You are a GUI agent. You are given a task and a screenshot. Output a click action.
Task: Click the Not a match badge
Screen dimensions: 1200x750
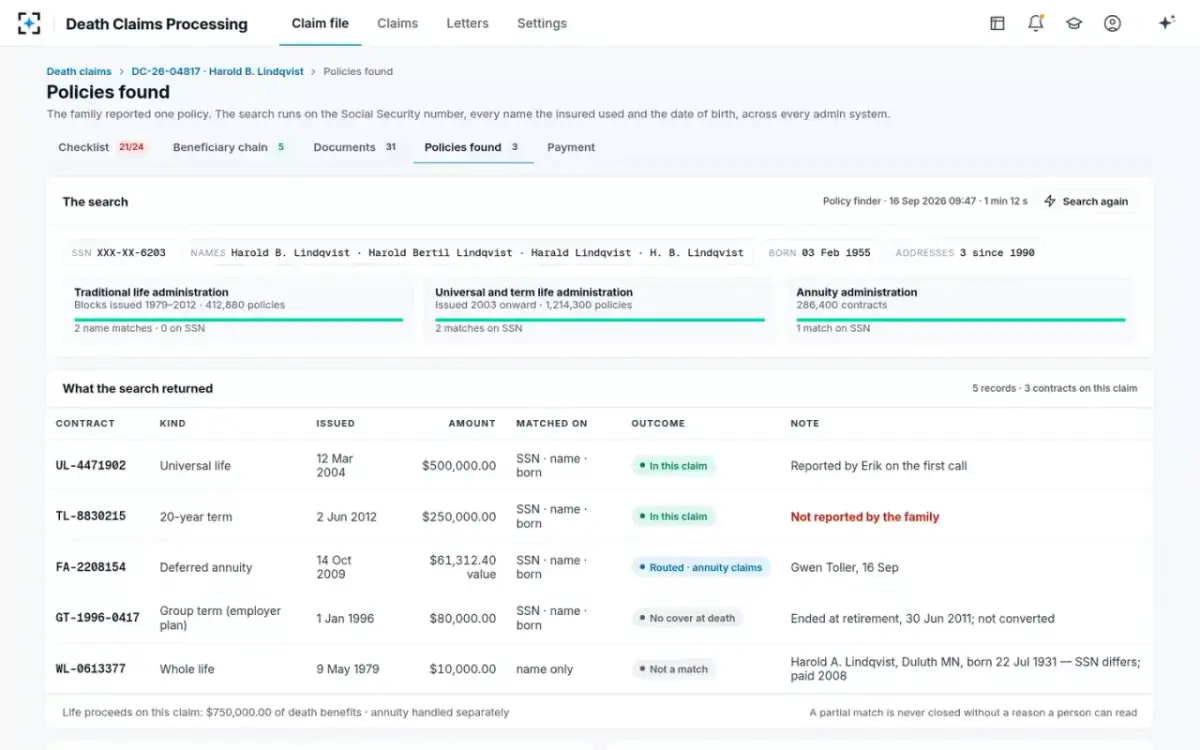tap(674, 669)
